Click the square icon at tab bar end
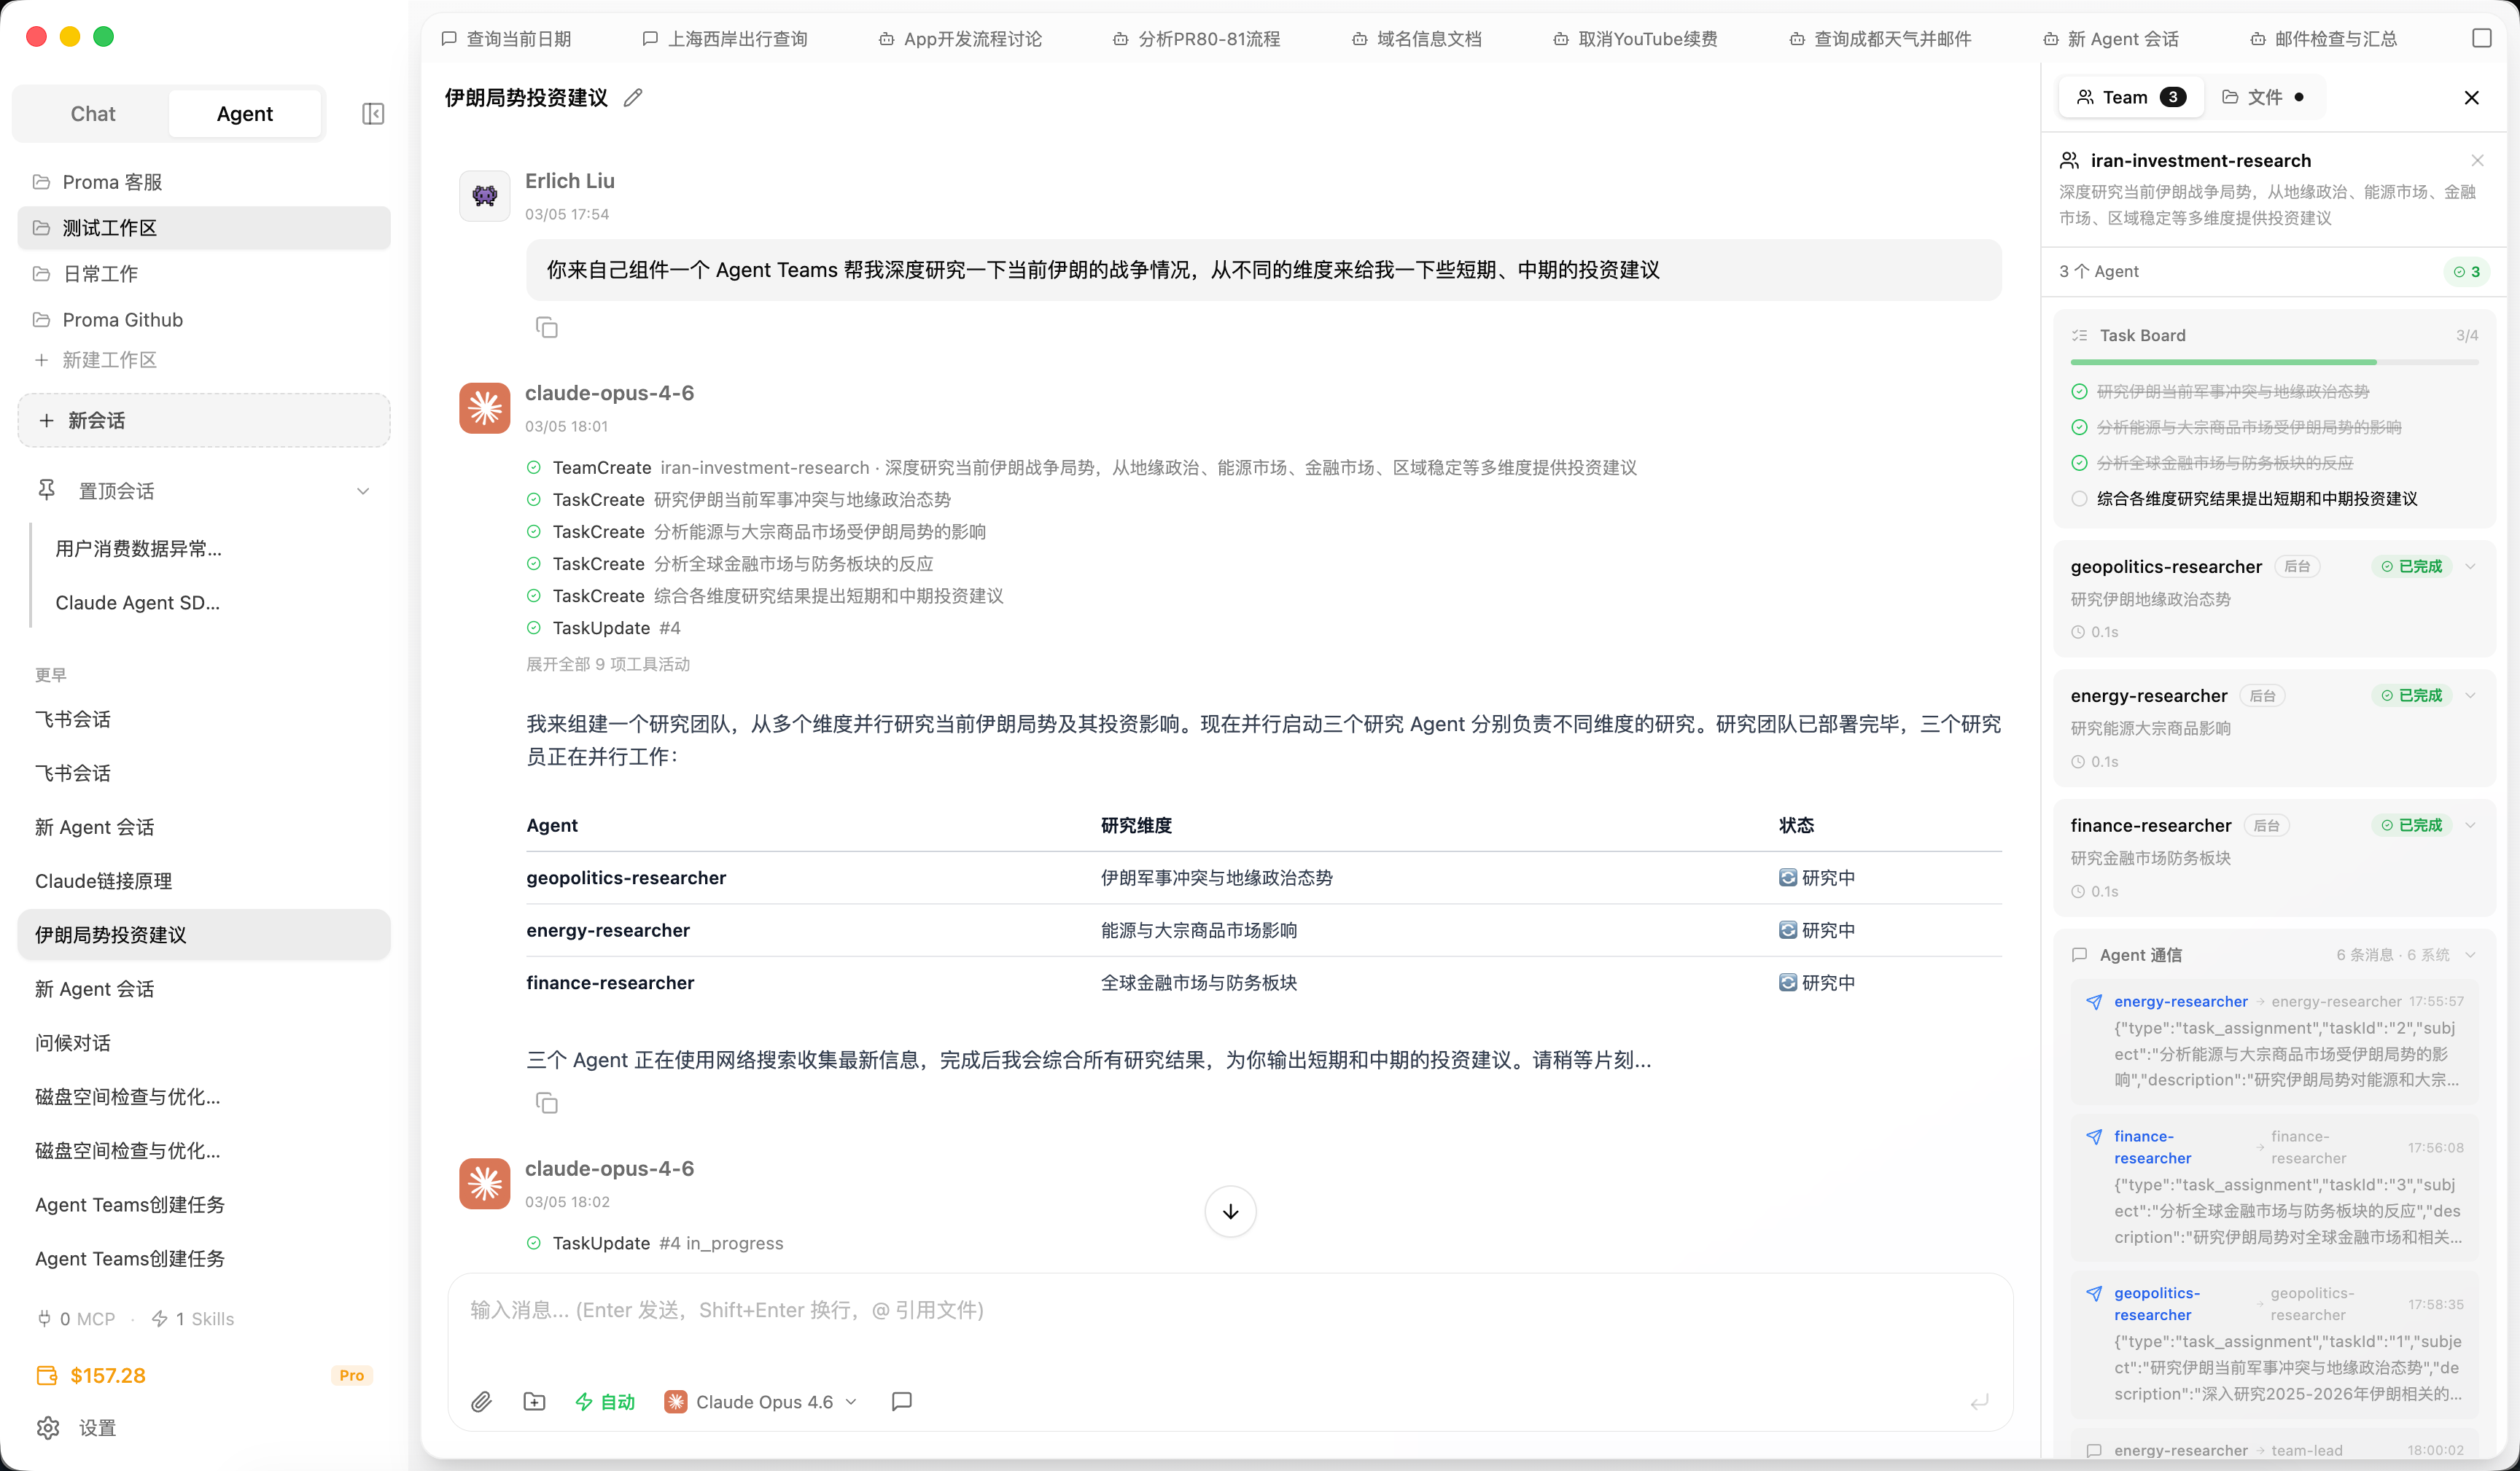The height and width of the screenshot is (1471, 2520). tap(2481, 38)
